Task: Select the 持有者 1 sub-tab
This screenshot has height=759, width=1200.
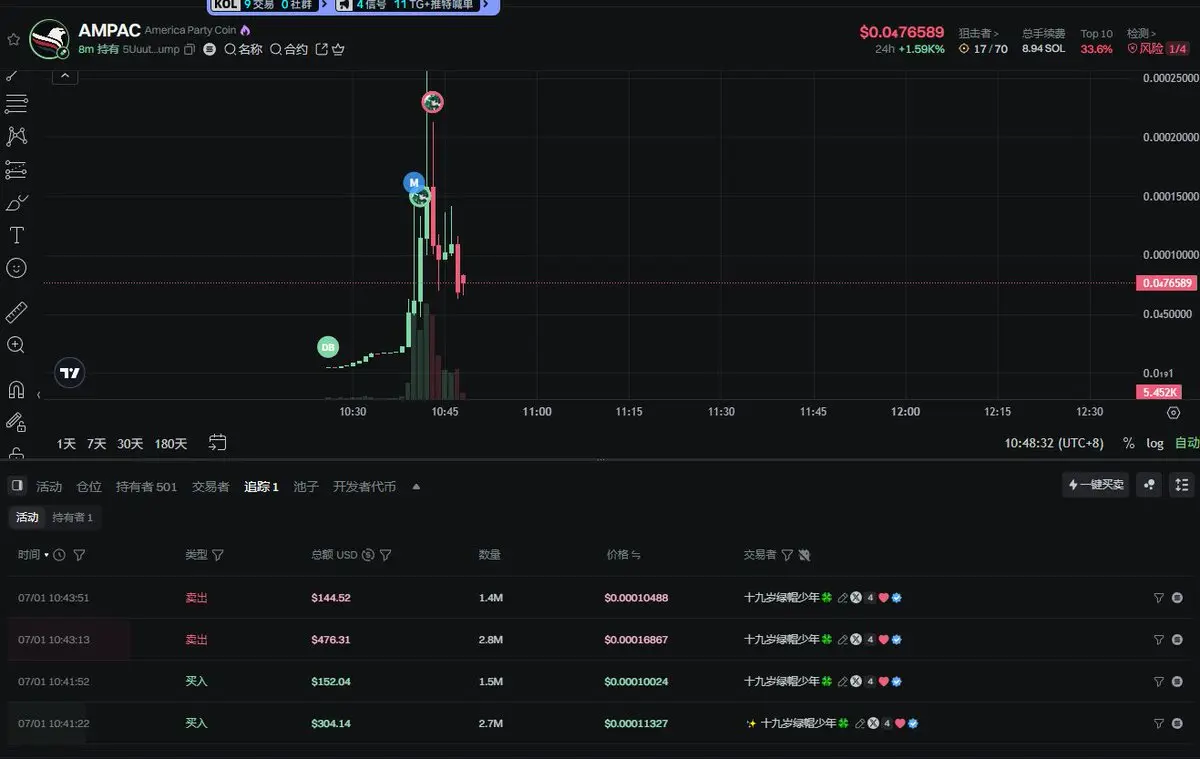Action: (x=72, y=518)
